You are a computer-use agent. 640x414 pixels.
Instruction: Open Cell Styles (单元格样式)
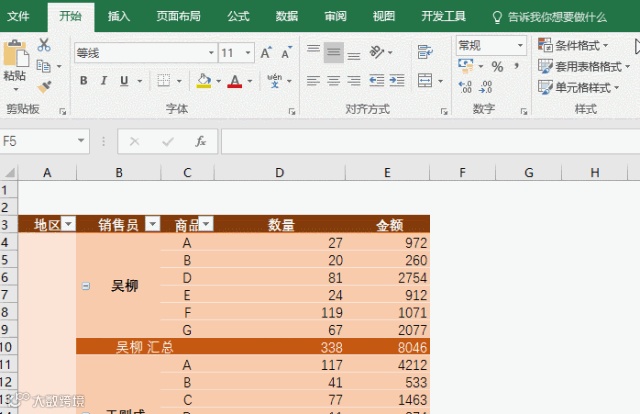click(x=578, y=87)
